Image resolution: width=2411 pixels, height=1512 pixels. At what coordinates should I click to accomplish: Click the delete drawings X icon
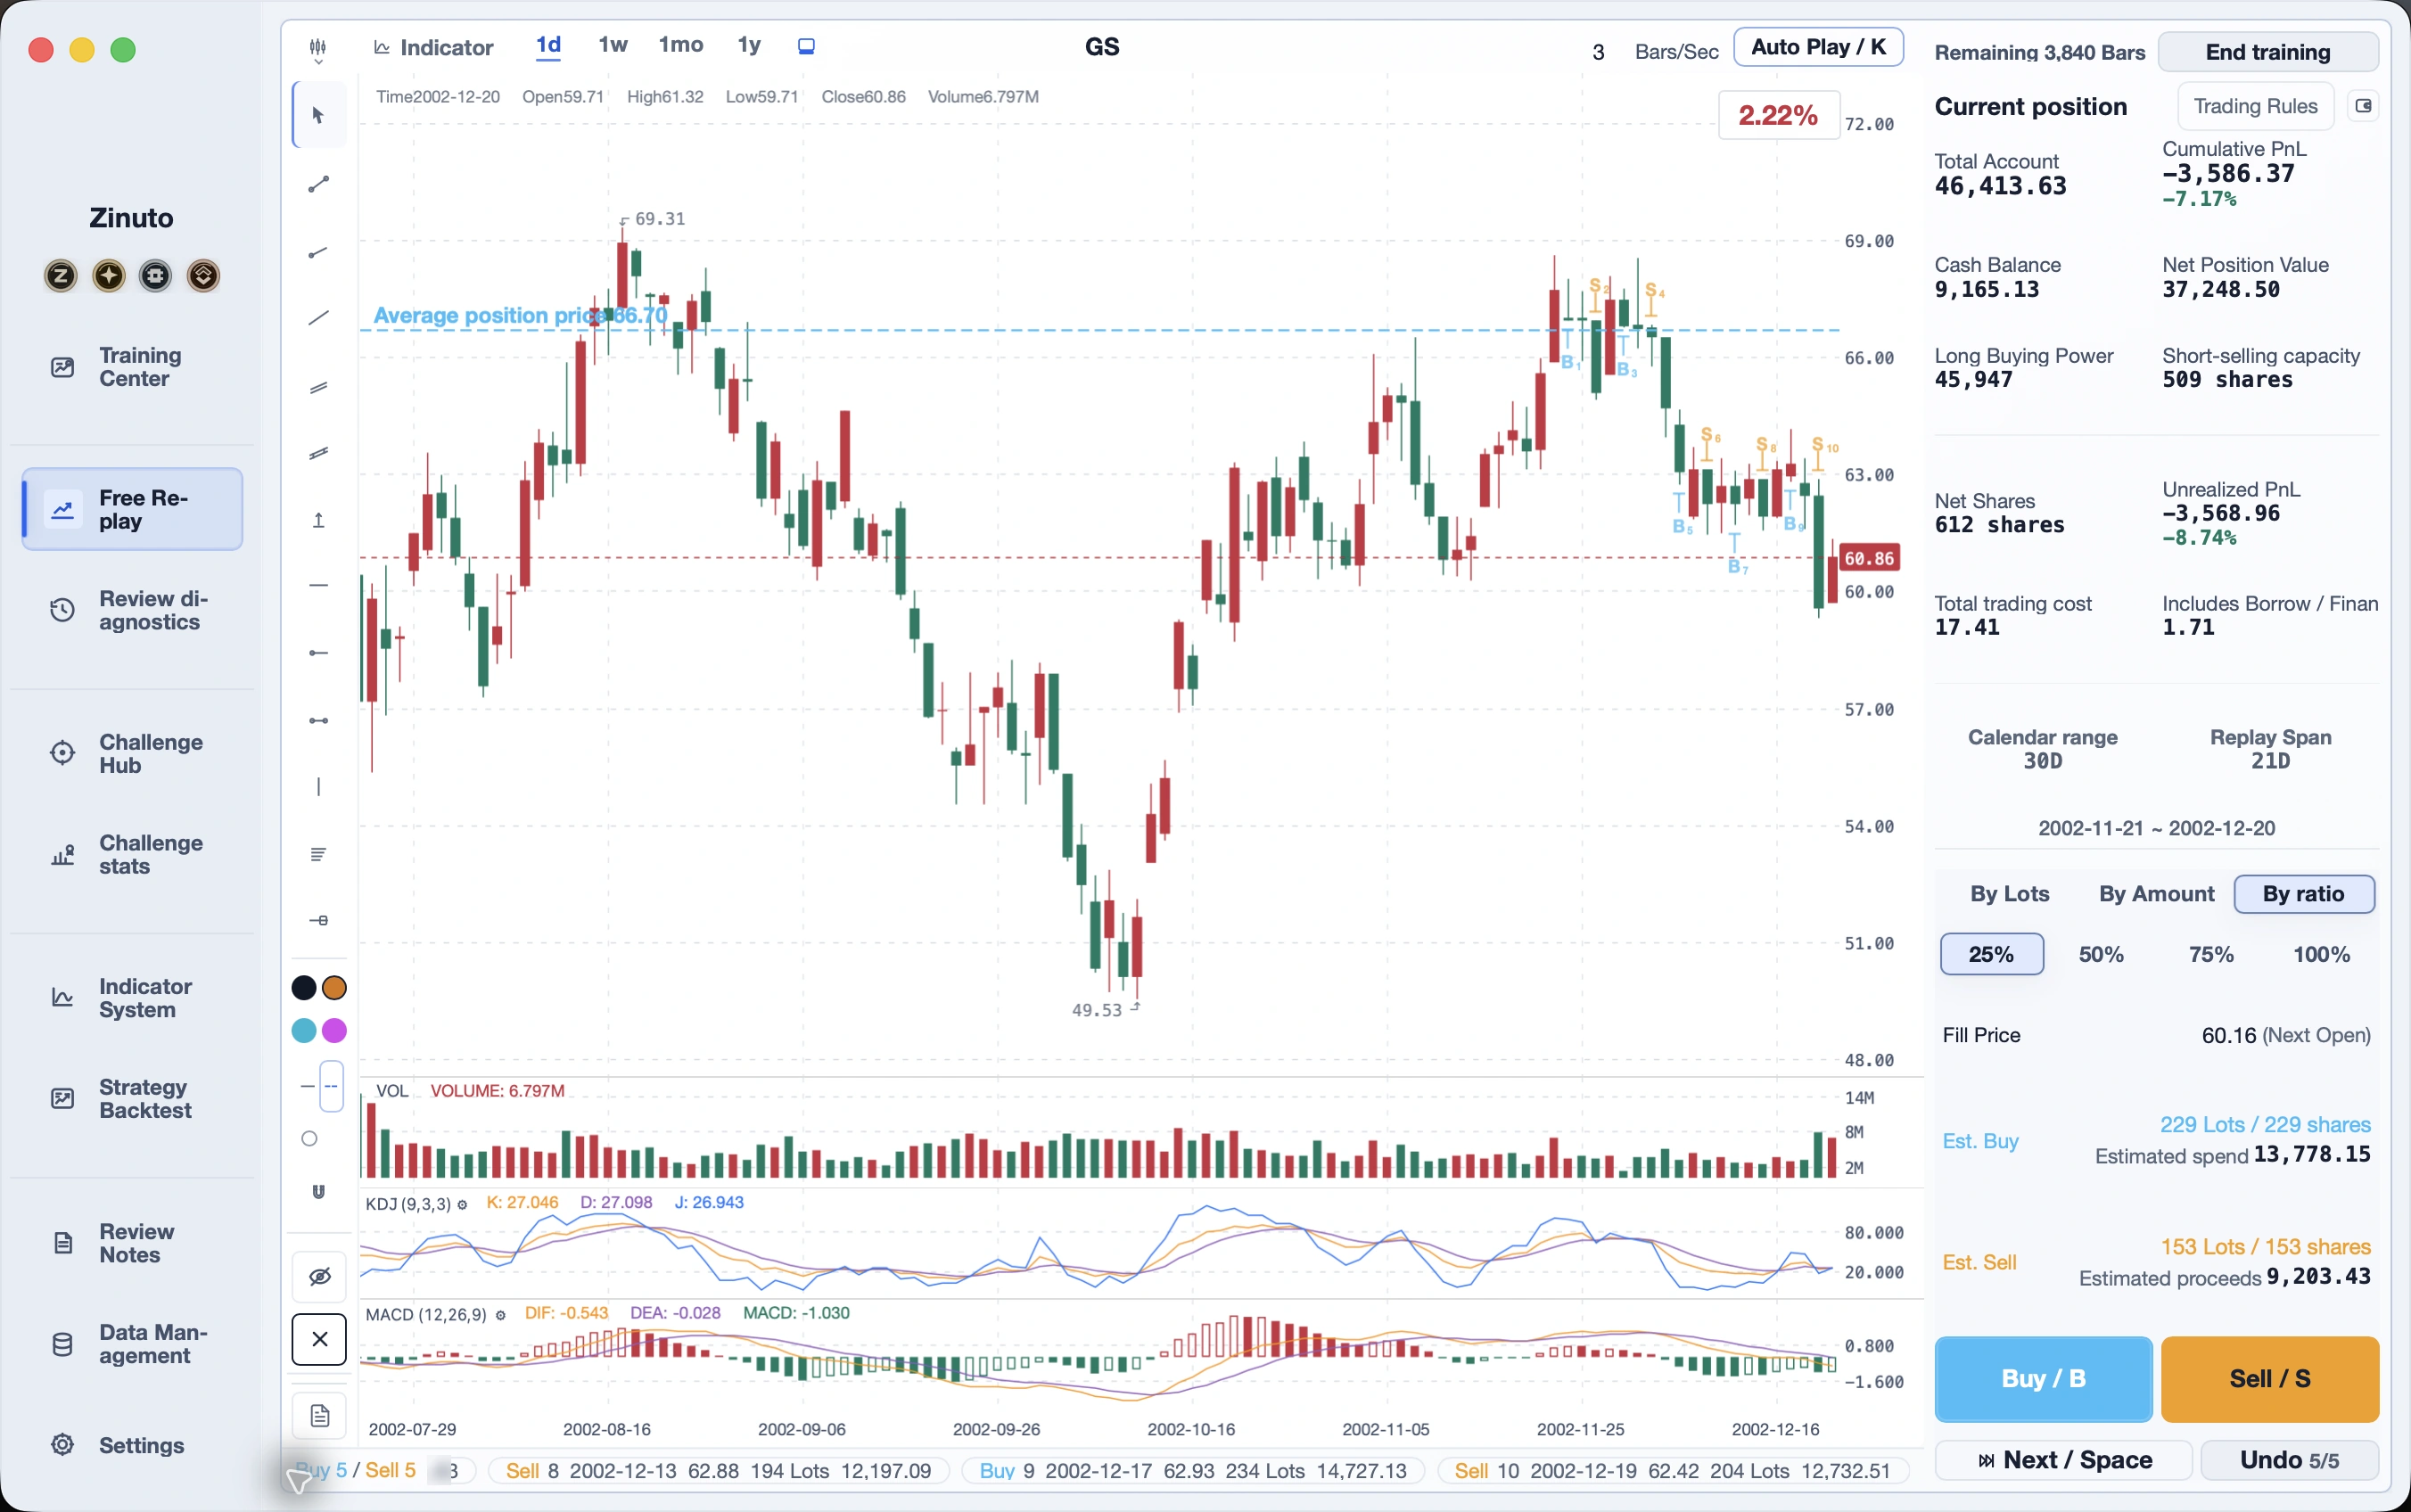[319, 1339]
